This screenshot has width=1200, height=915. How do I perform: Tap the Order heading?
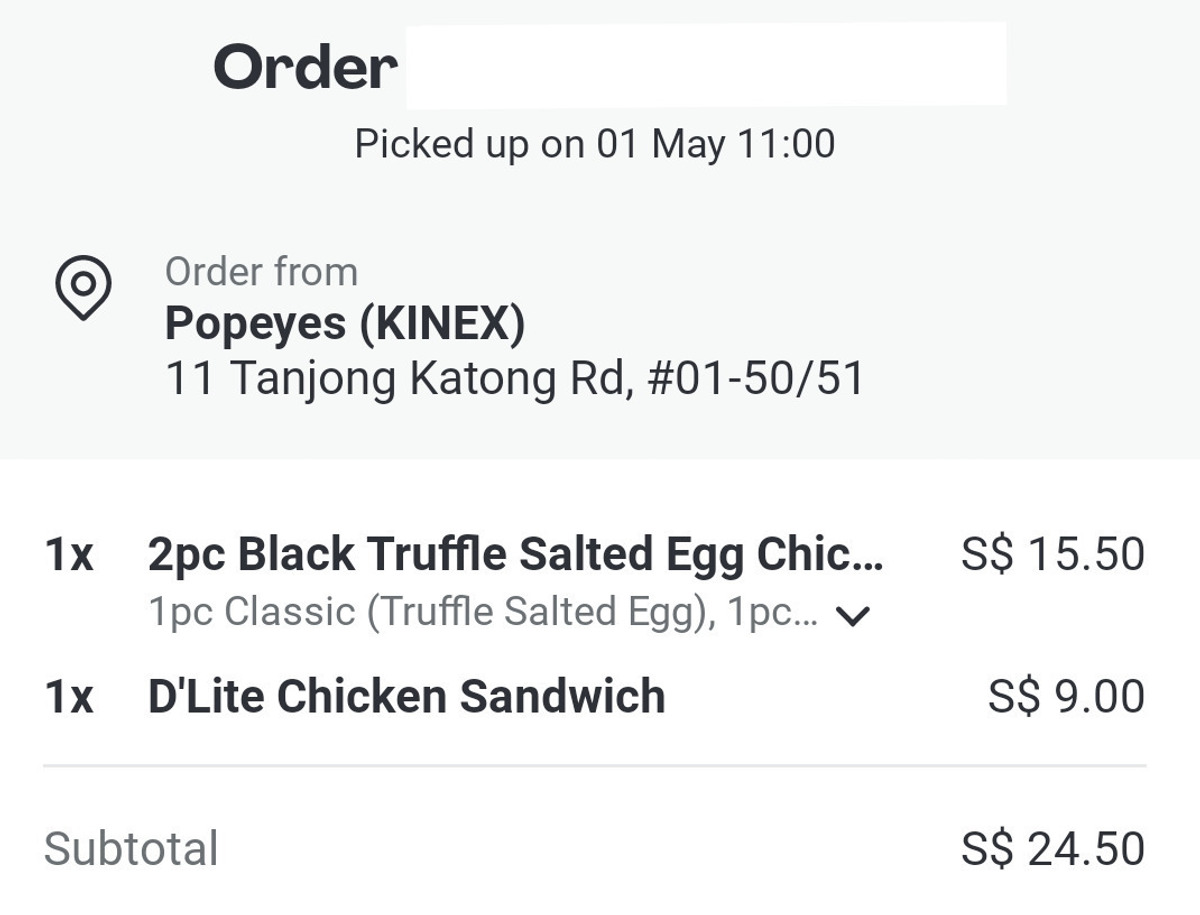pos(305,67)
